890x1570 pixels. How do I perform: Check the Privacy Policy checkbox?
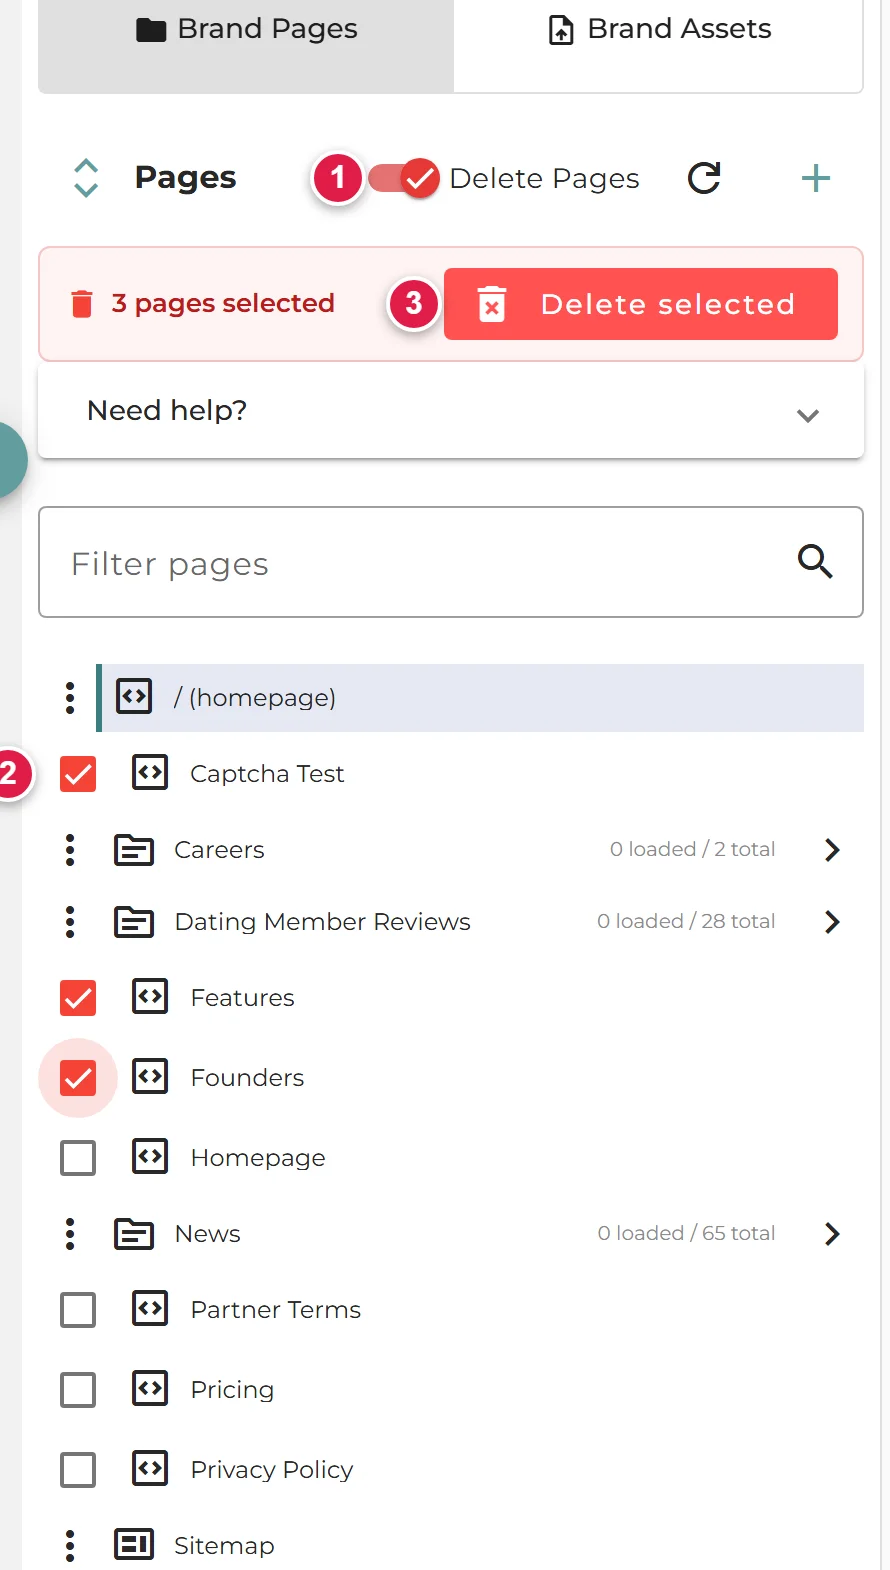tap(78, 1470)
